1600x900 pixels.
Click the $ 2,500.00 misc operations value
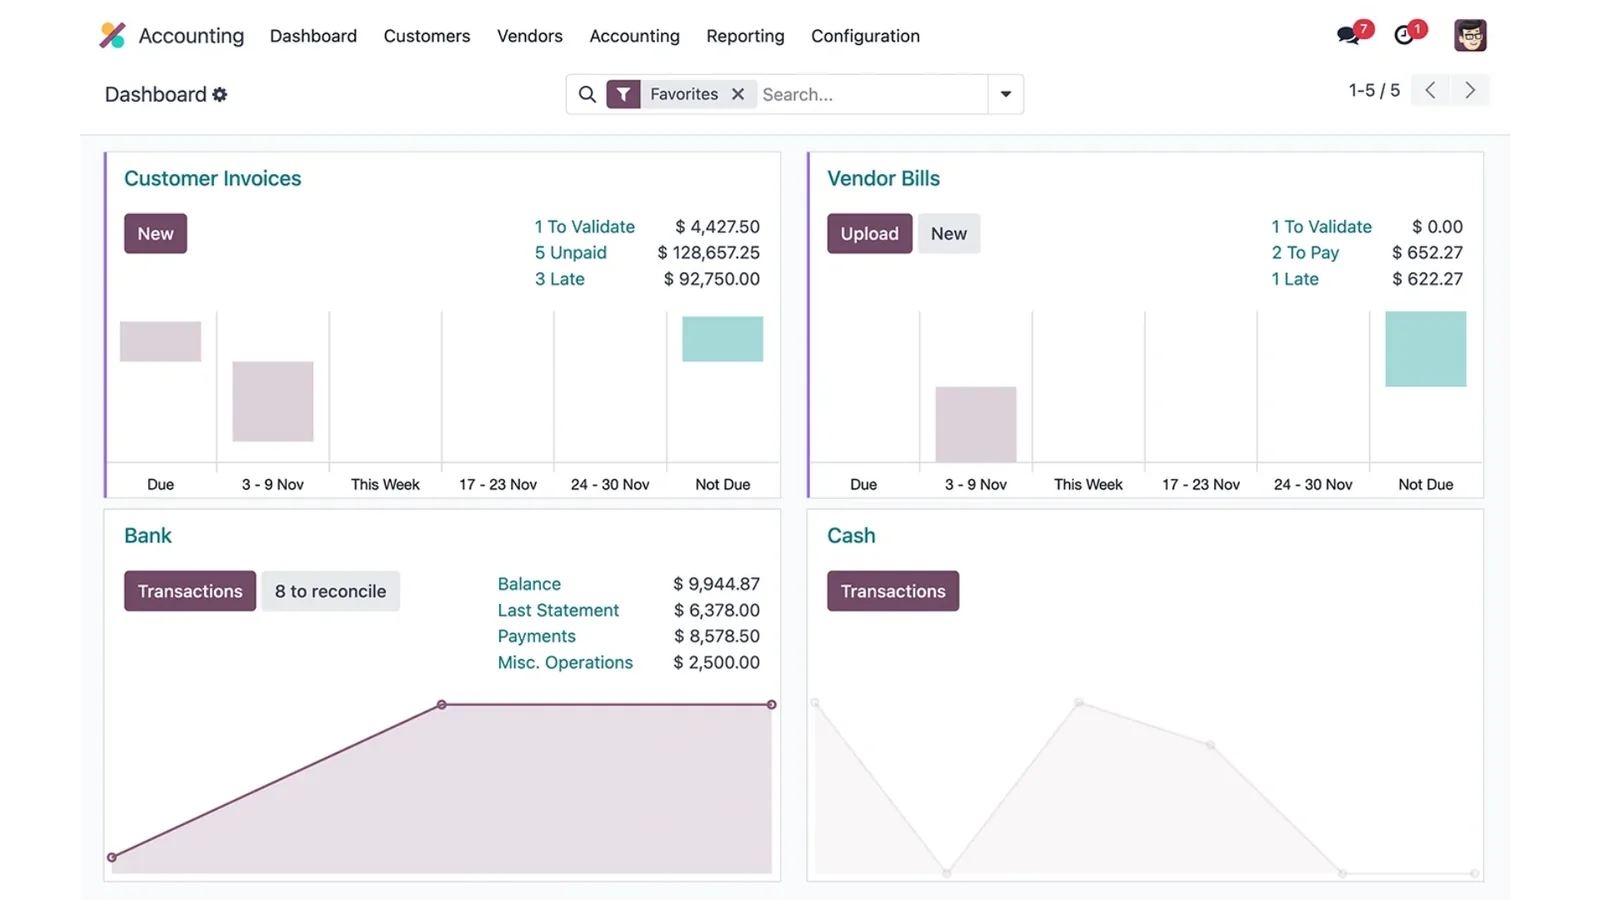coord(716,662)
